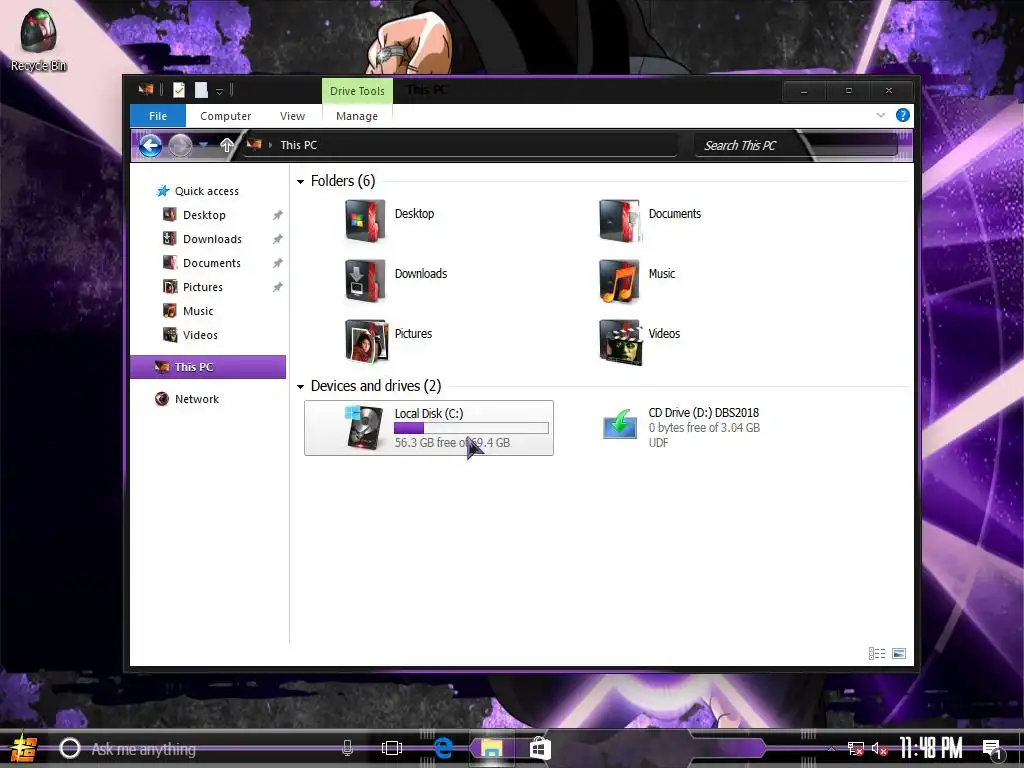Click the system menu icon in title bar
Image resolution: width=1024 pixels, height=768 pixels.
point(146,90)
